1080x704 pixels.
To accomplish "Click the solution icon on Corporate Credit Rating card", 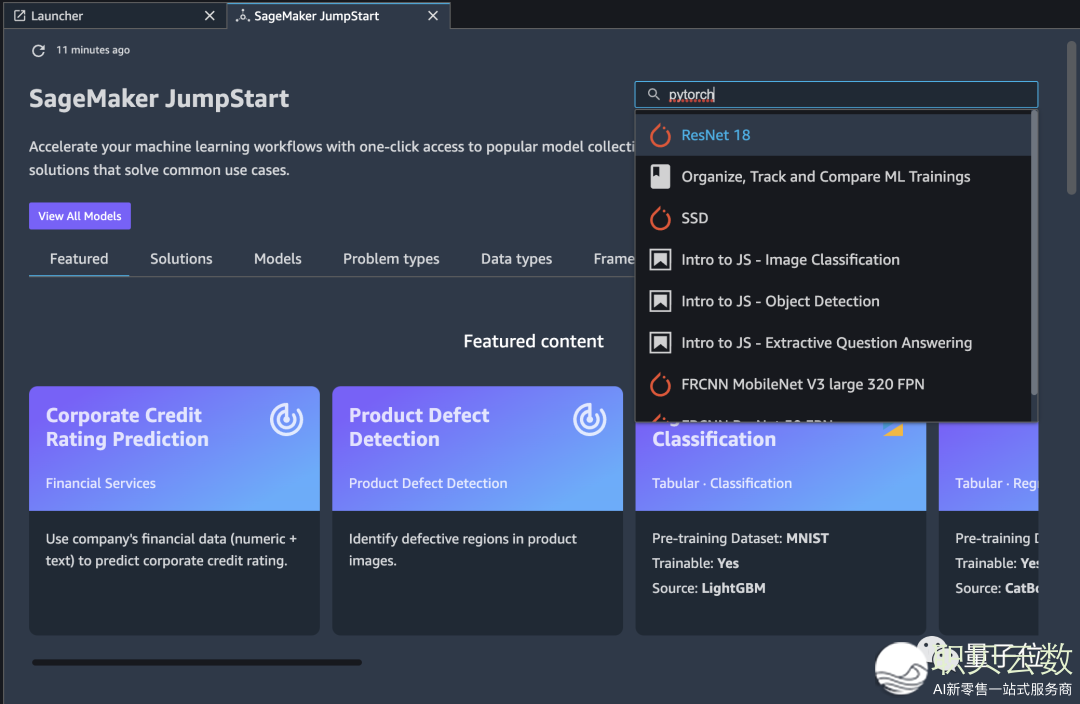I will (286, 420).
